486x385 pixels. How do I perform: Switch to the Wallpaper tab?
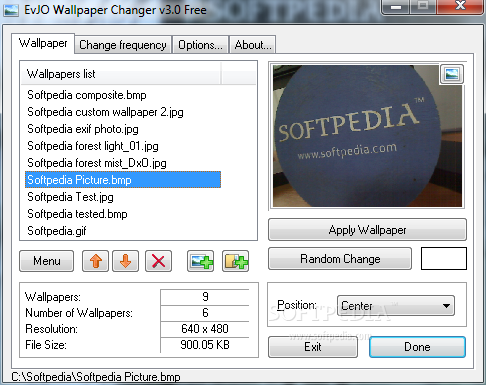(43, 43)
